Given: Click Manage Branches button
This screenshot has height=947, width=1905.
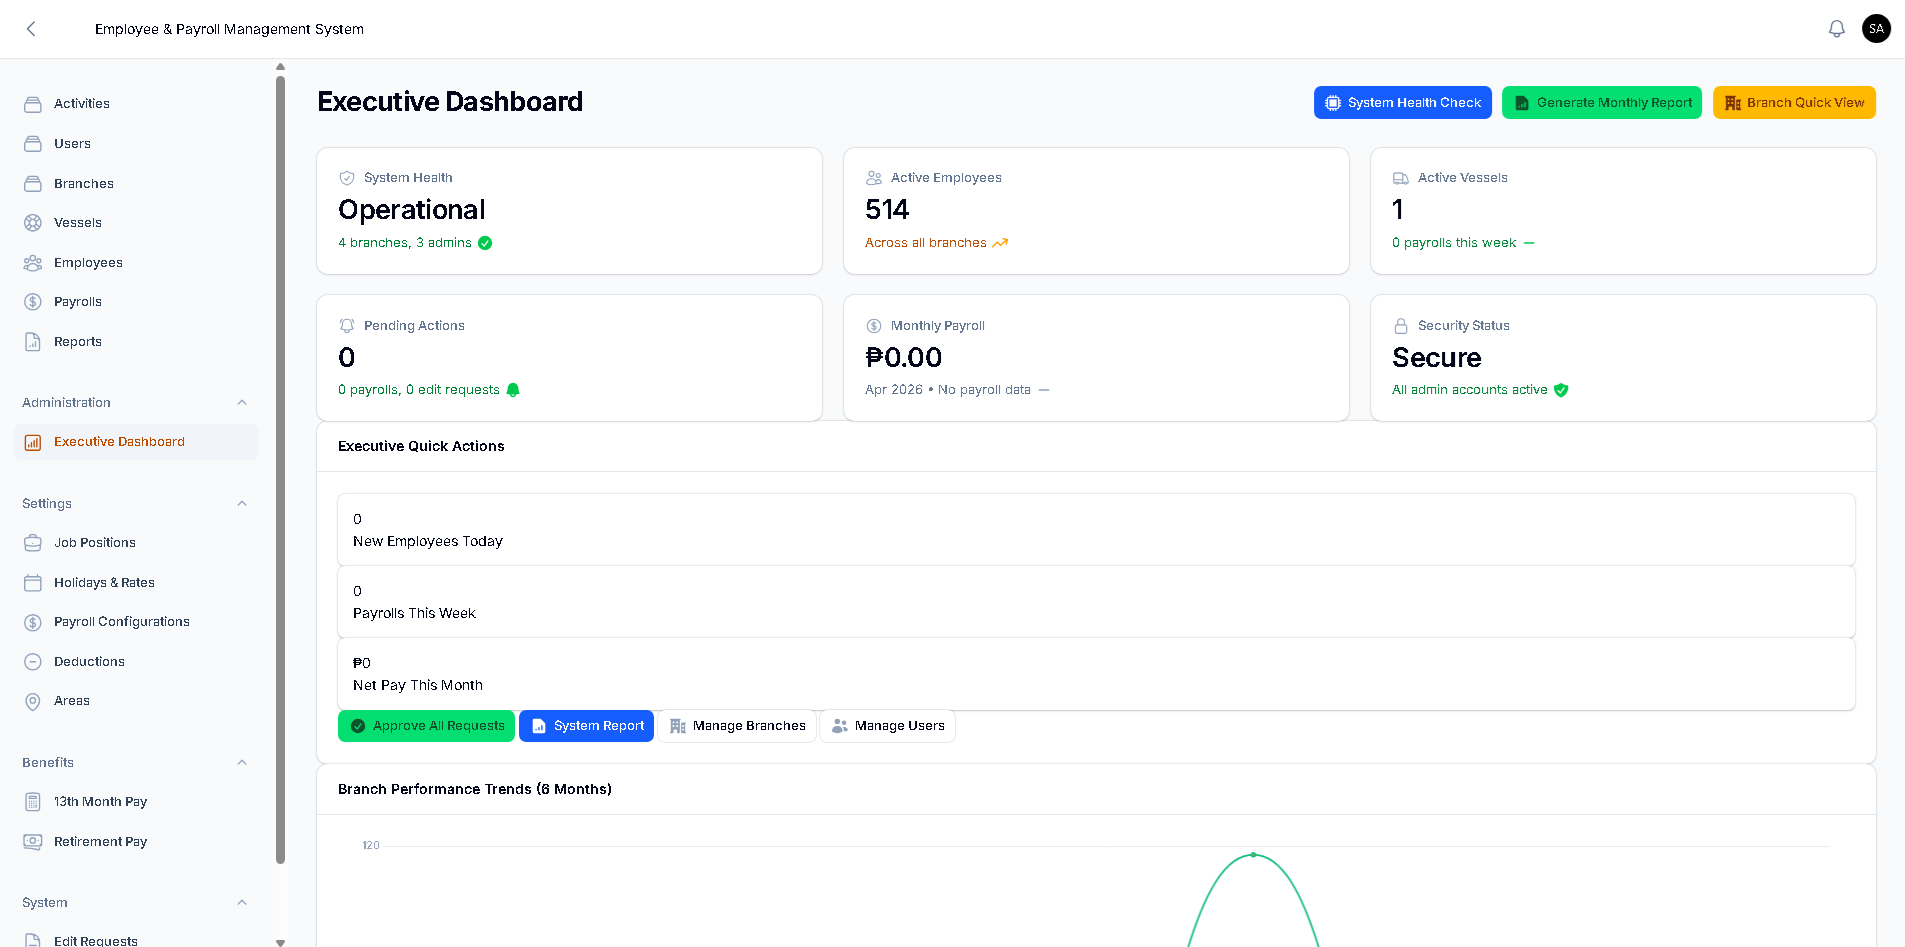Looking at the screenshot, I should click(x=737, y=726).
